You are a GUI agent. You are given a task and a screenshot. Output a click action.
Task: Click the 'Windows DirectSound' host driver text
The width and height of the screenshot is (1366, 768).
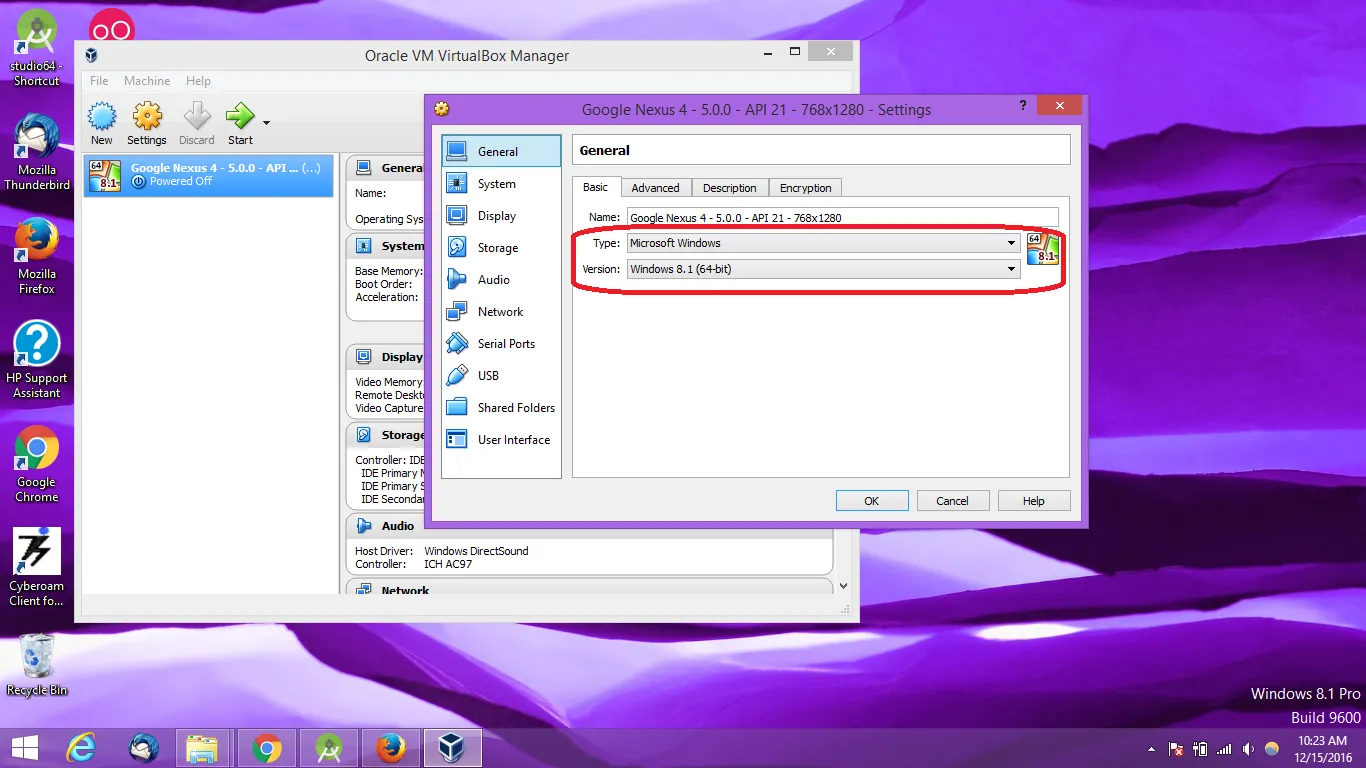pyautogui.click(x=476, y=551)
